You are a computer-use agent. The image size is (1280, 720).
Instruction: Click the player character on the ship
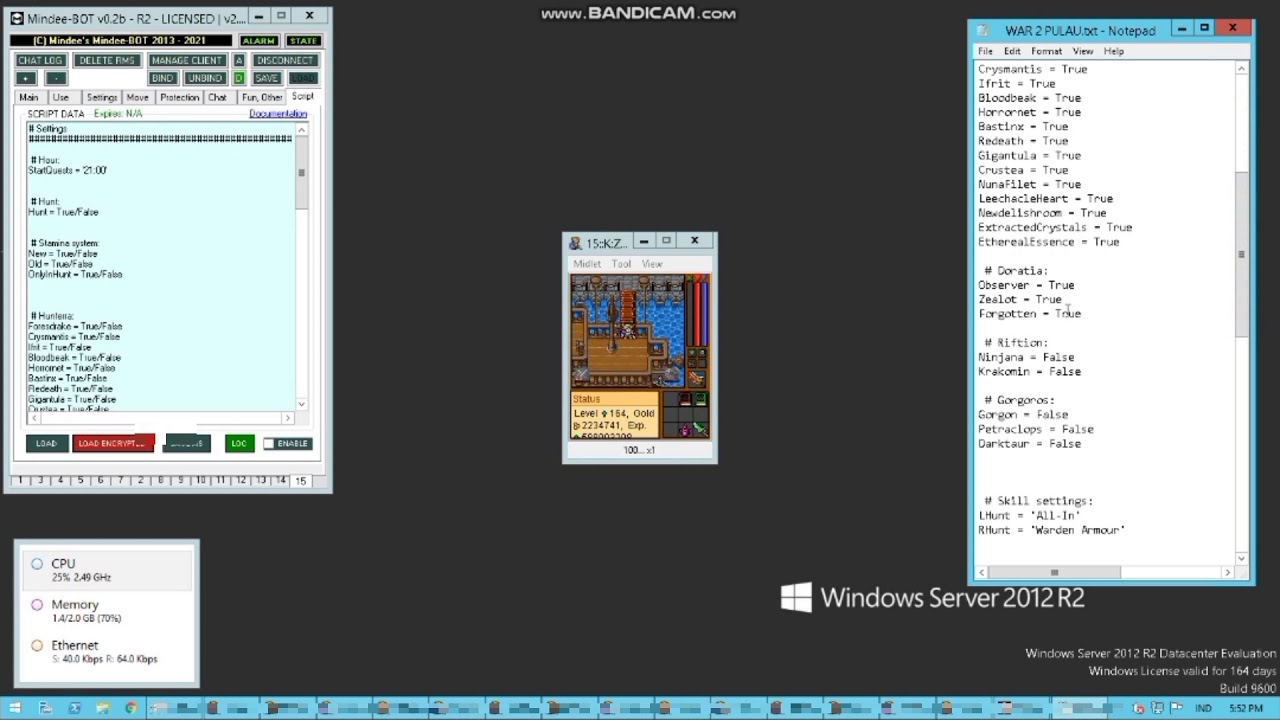(x=627, y=331)
